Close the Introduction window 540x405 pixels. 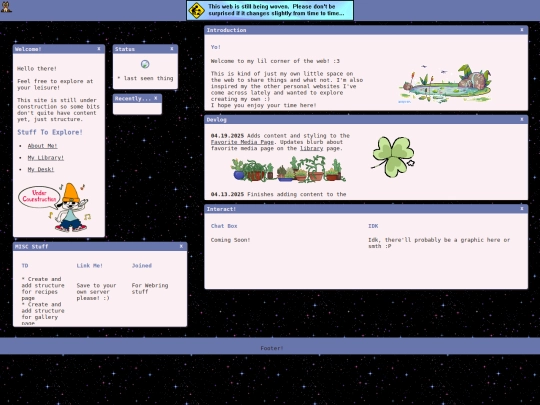point(522,30)
